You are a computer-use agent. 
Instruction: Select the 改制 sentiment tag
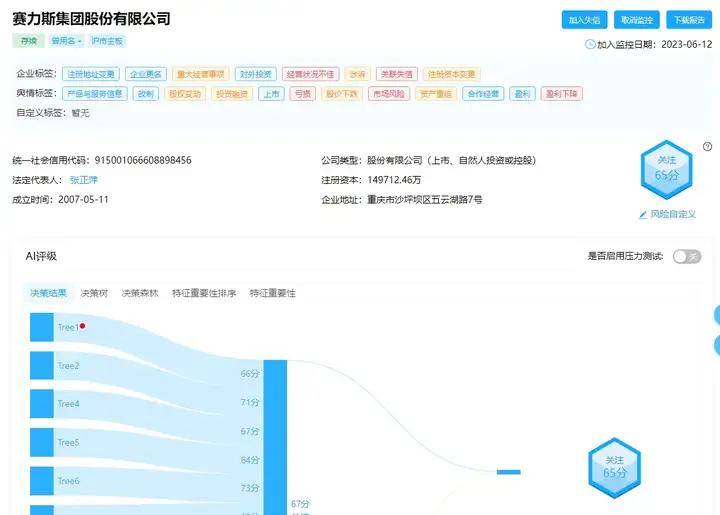click(146, 94)
